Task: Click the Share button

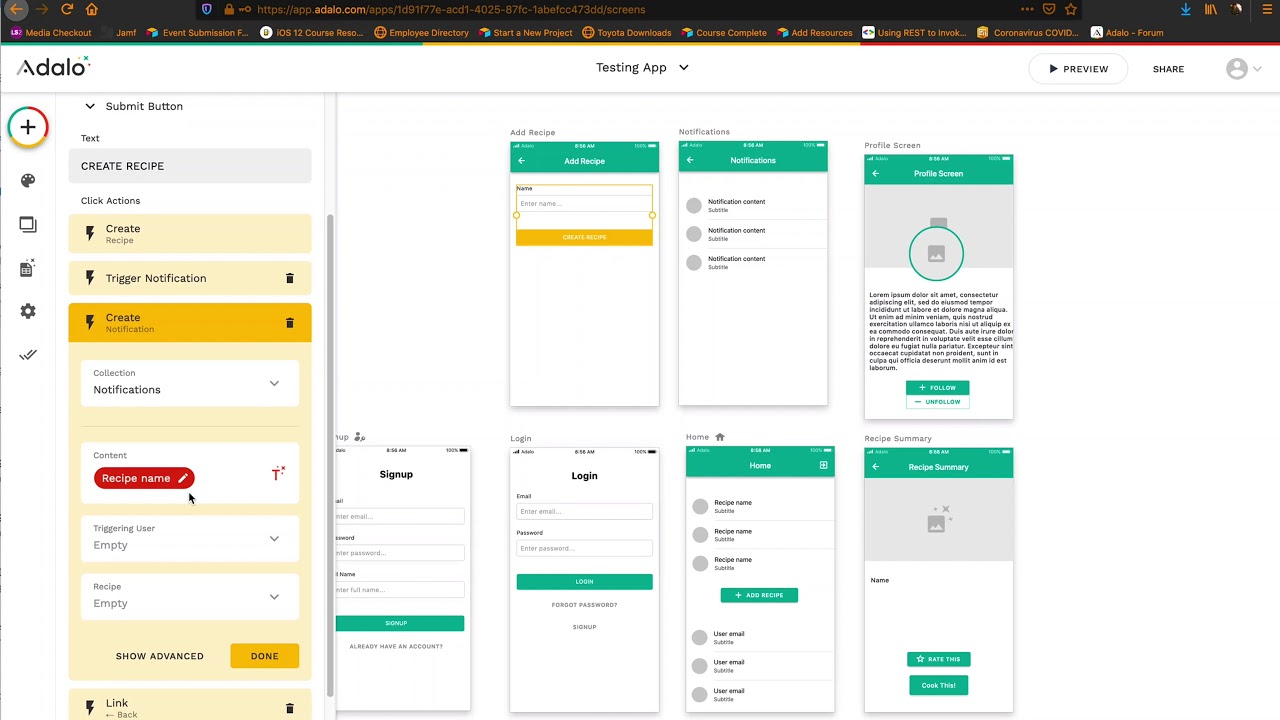Action: click(1168, 69)
